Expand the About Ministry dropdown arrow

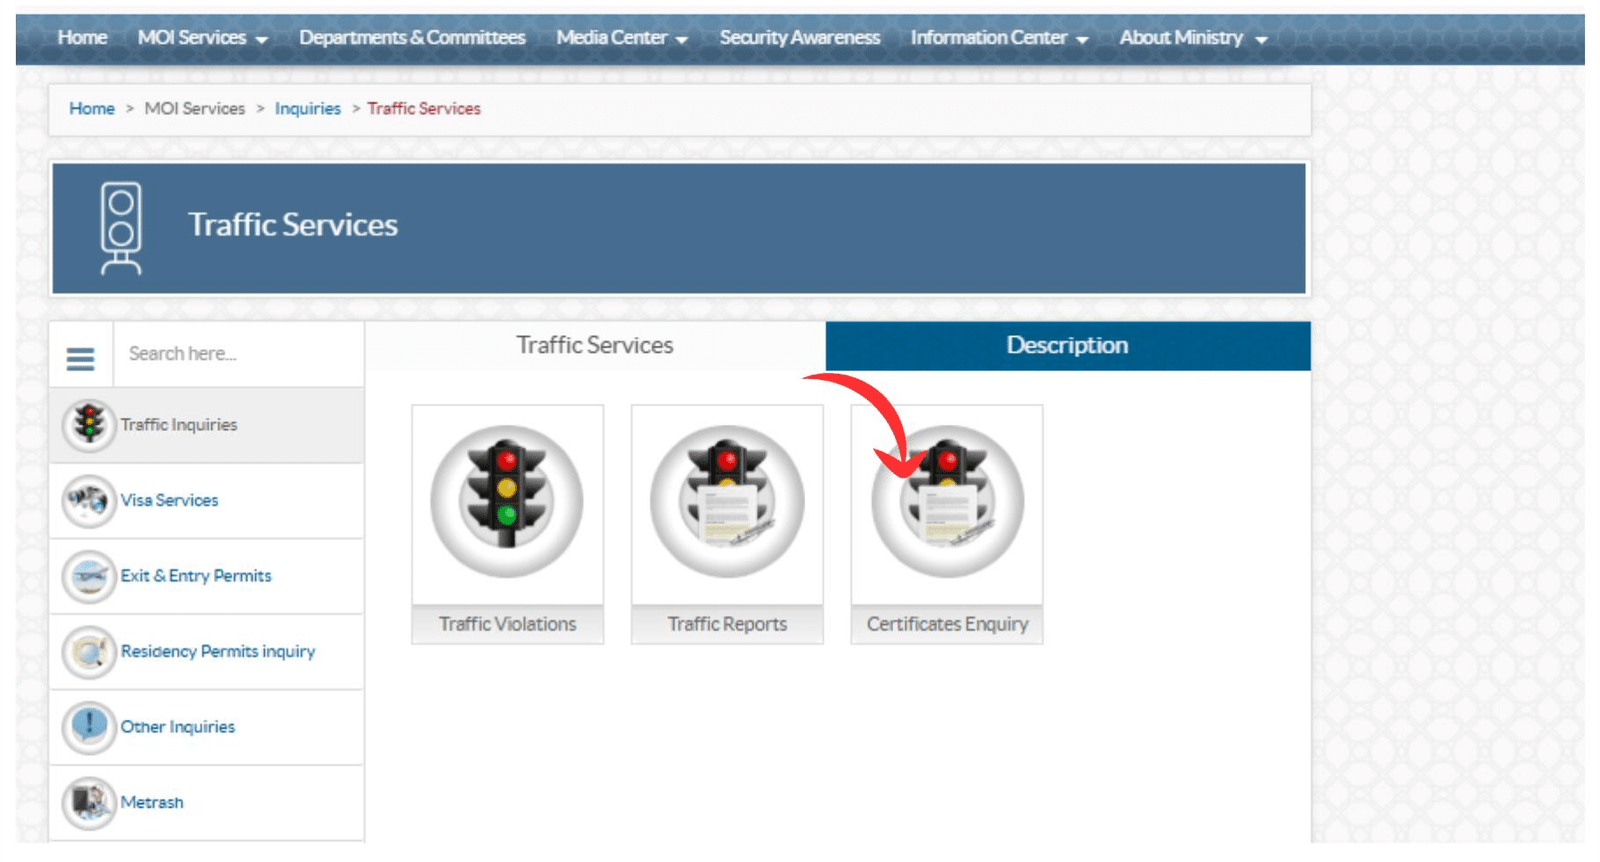1261,40
